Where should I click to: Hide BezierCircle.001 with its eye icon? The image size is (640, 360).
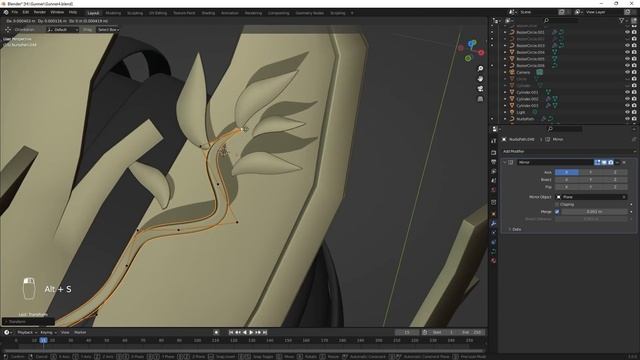click(x=627, y=32)
